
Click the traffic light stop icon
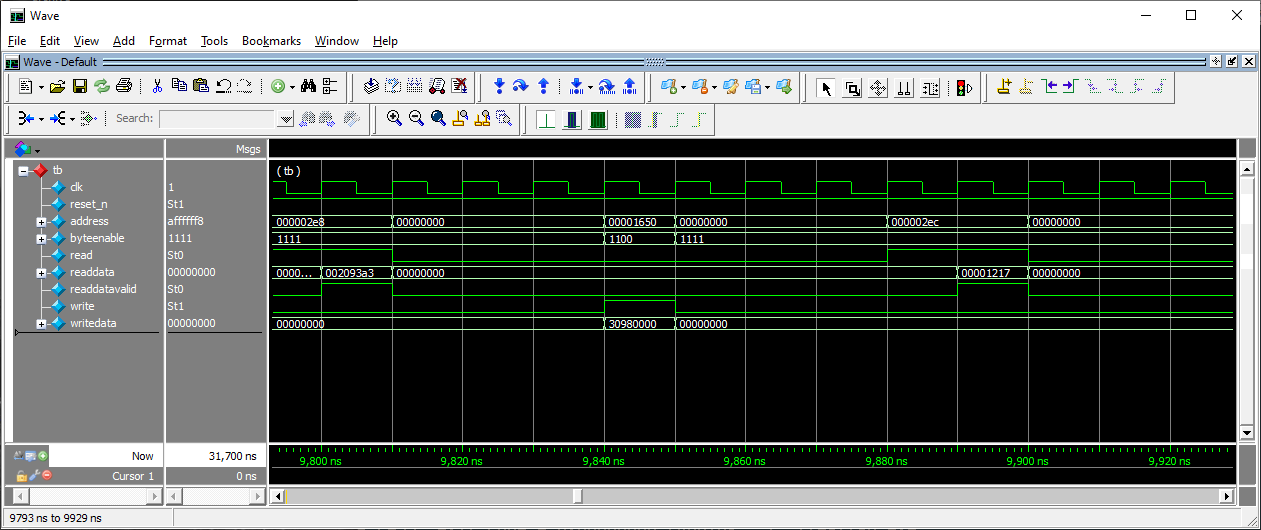[964, 87]
